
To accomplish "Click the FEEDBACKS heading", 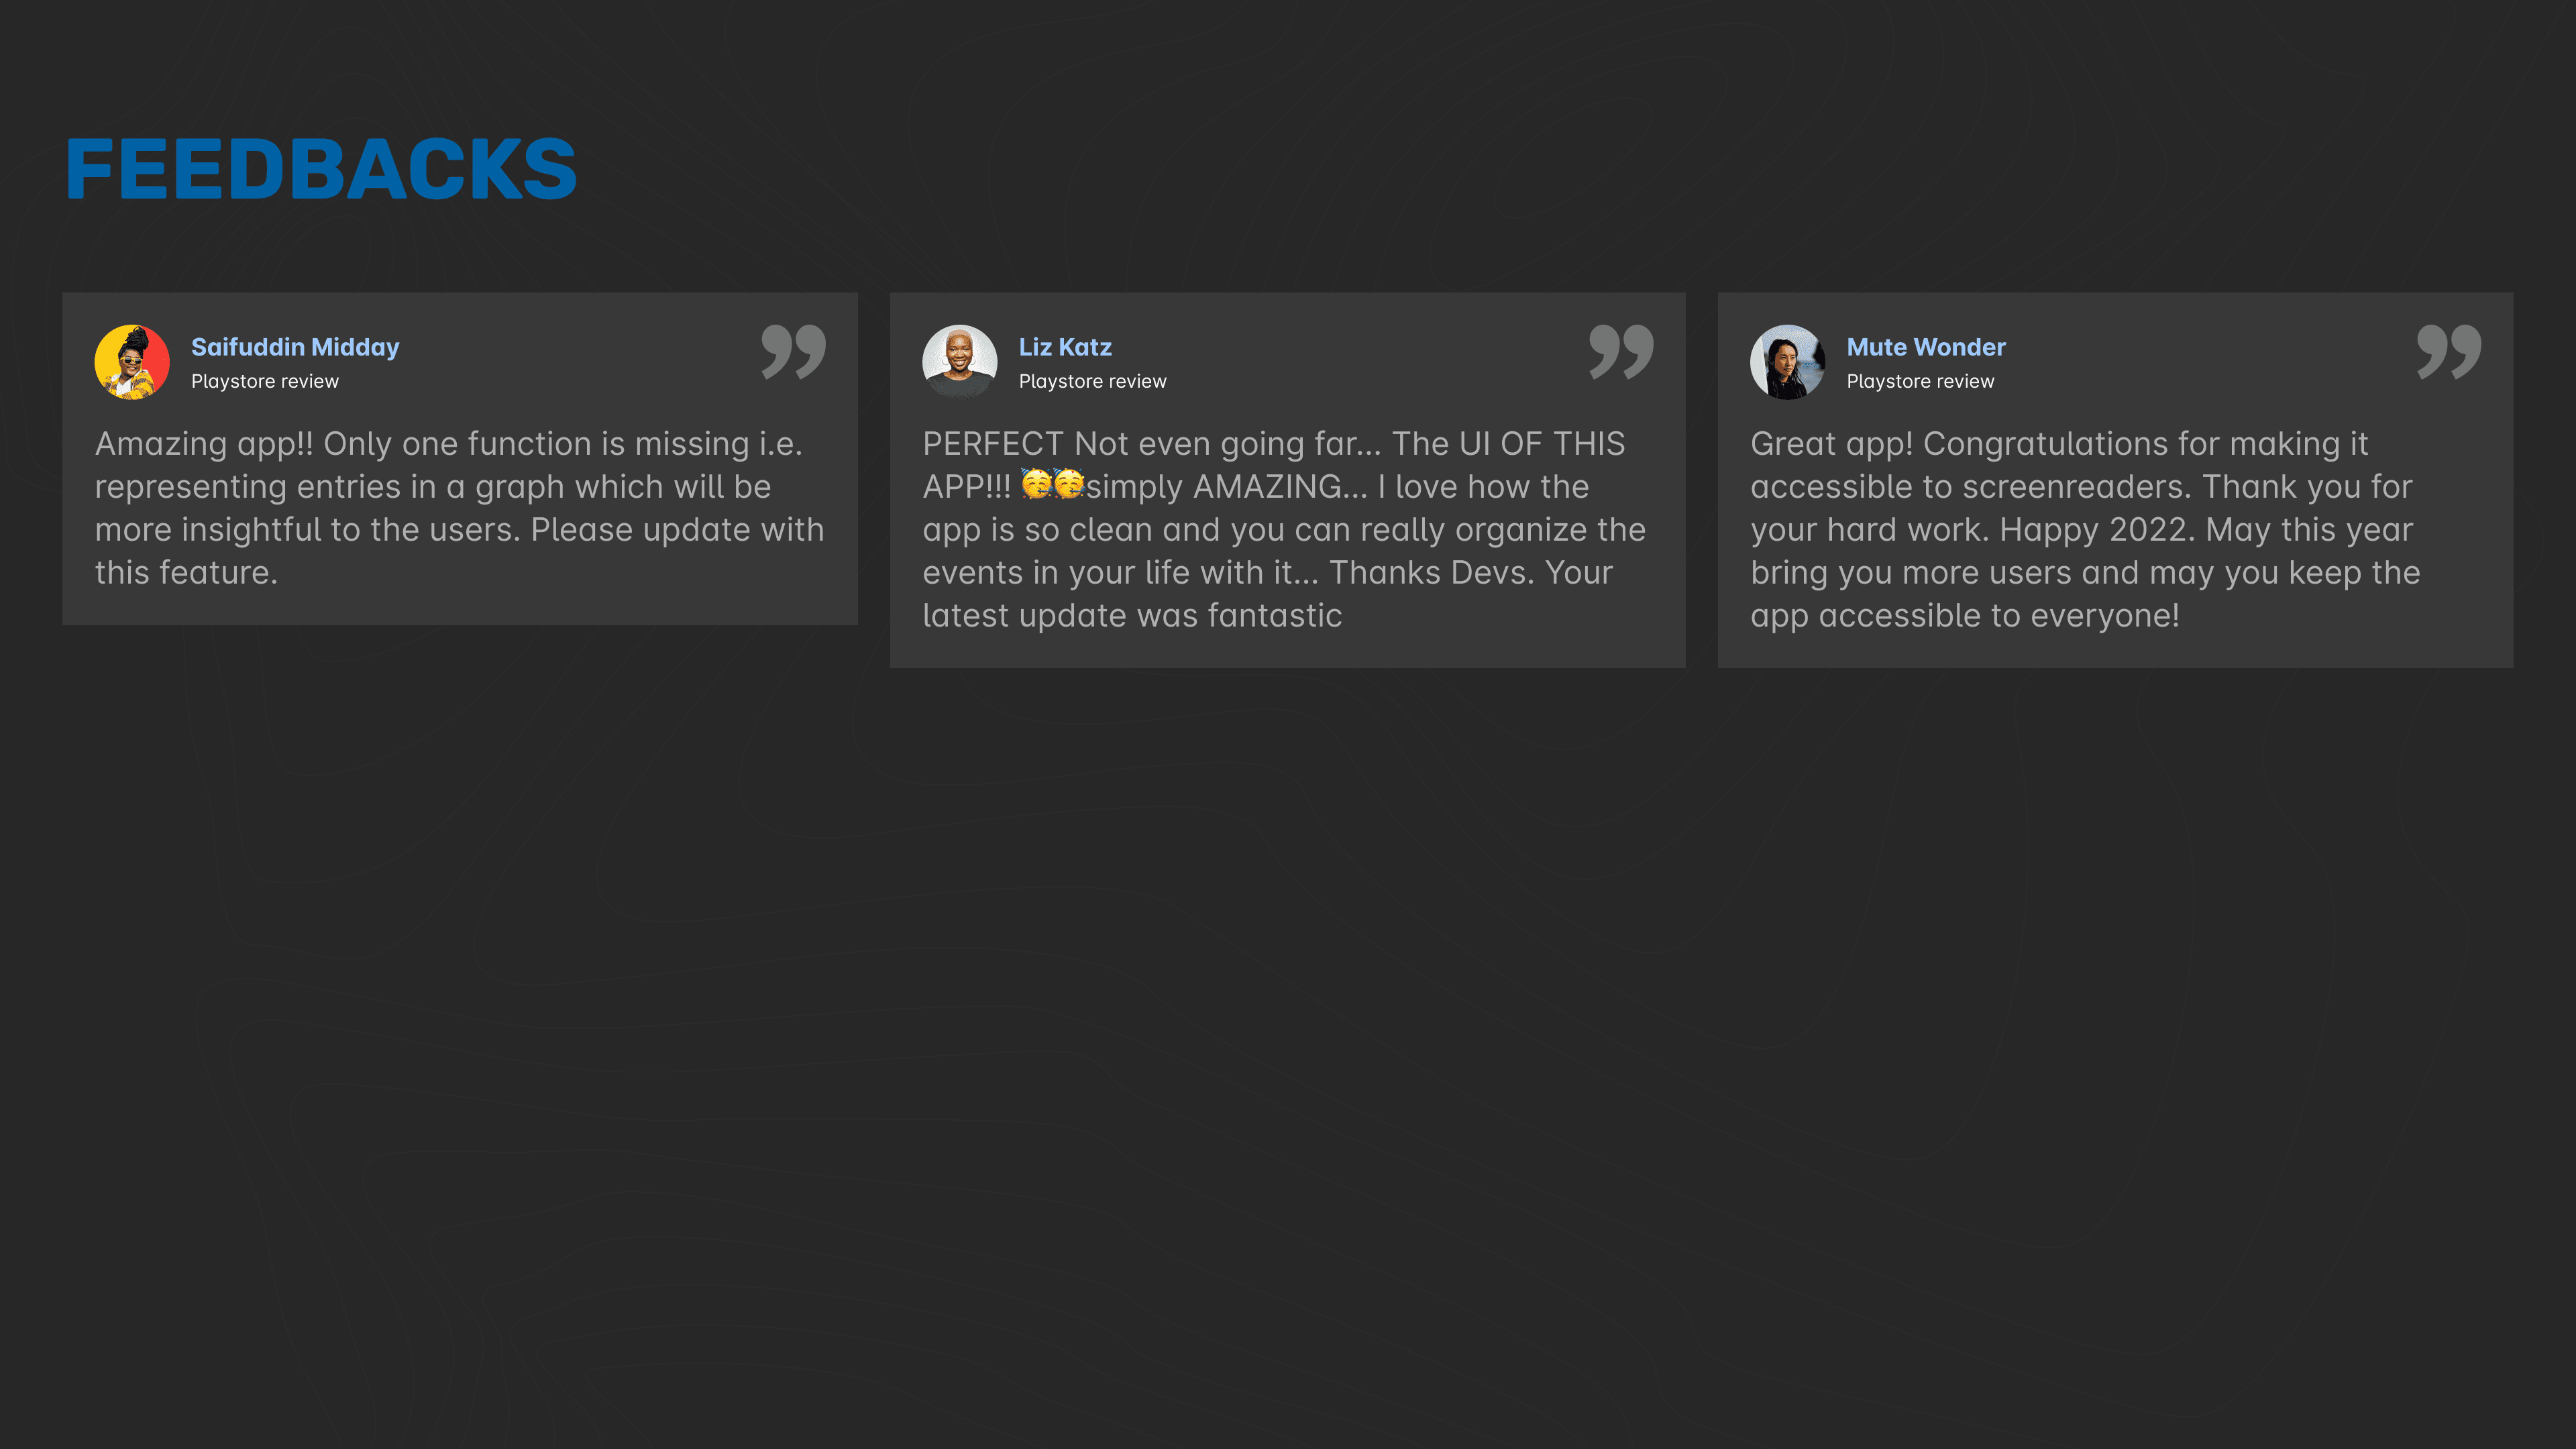I will [321, 169].
